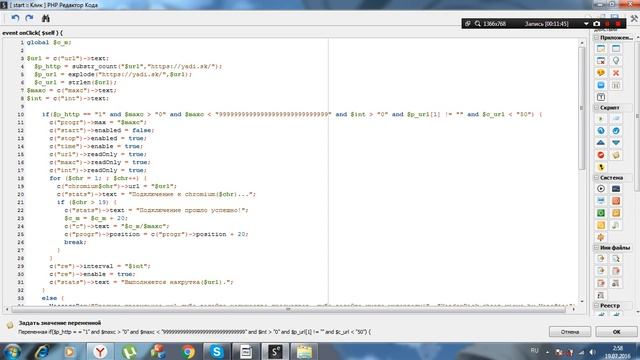Collapse the Скрипт actions group
The height and width of the screenshot is (360, 640).
[596, 108]
